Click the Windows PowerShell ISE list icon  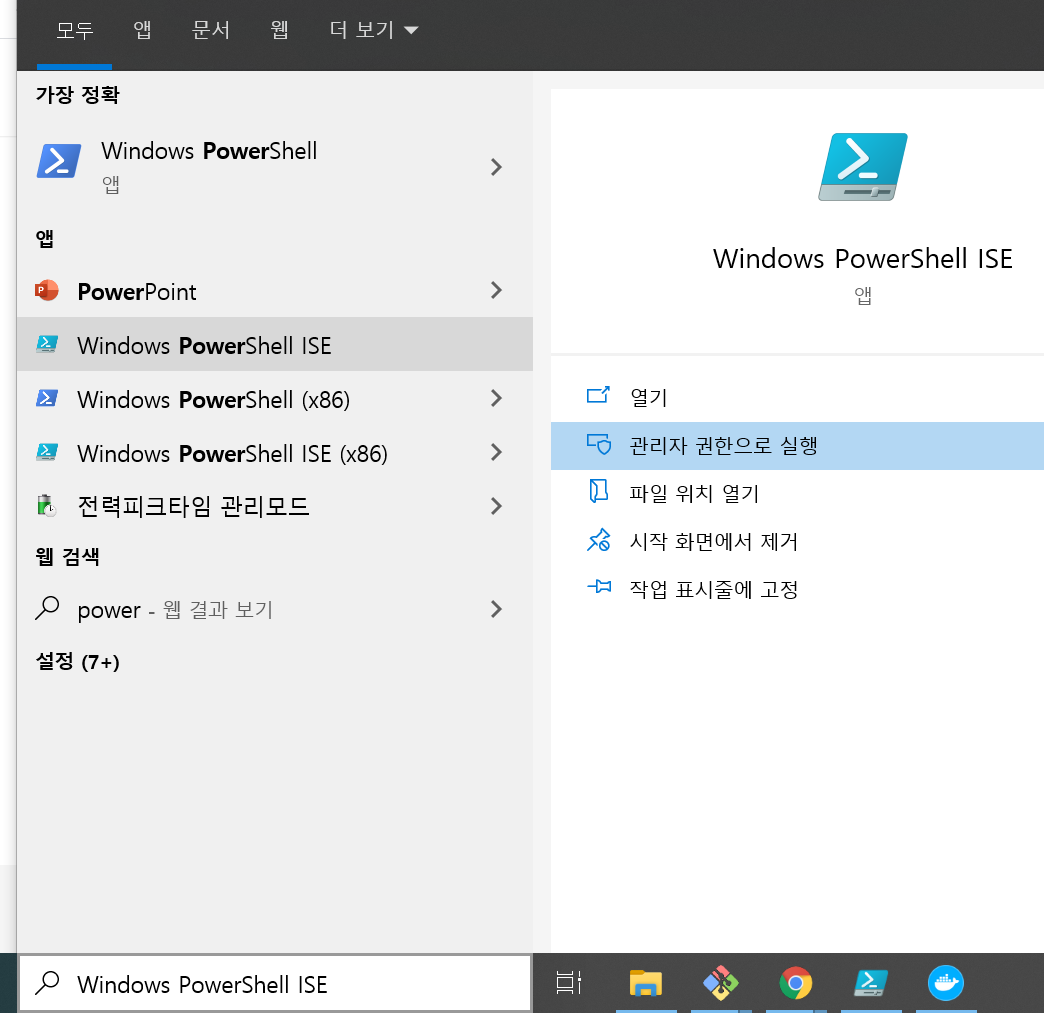point(47,344)
